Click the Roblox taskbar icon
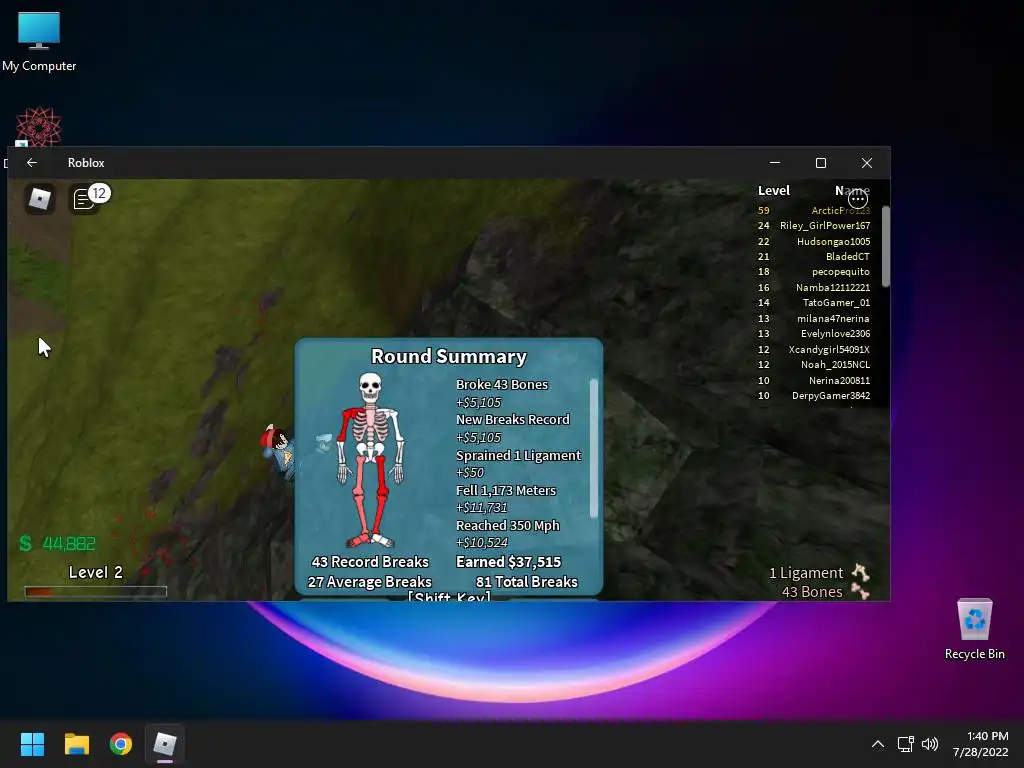This screenshot has height=768, width=1024. [x=165, y=744]
